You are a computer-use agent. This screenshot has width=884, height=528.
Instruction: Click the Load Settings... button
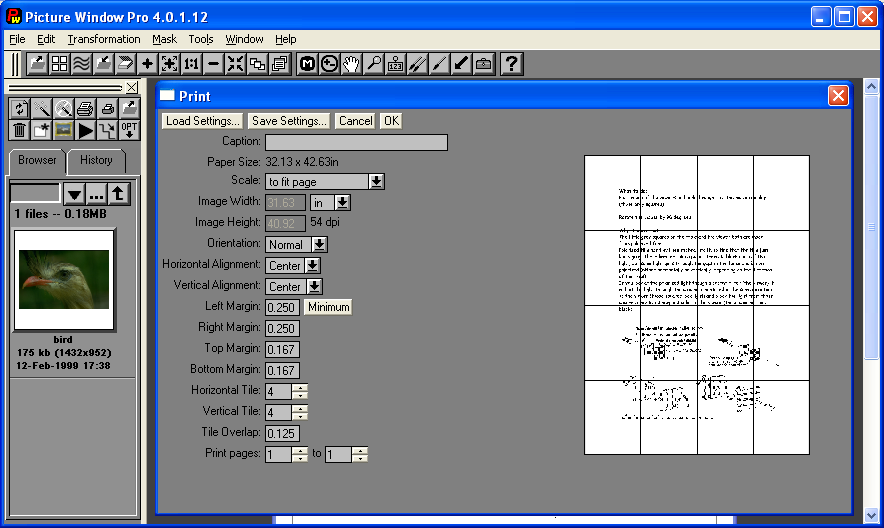(x=202, y=121)
